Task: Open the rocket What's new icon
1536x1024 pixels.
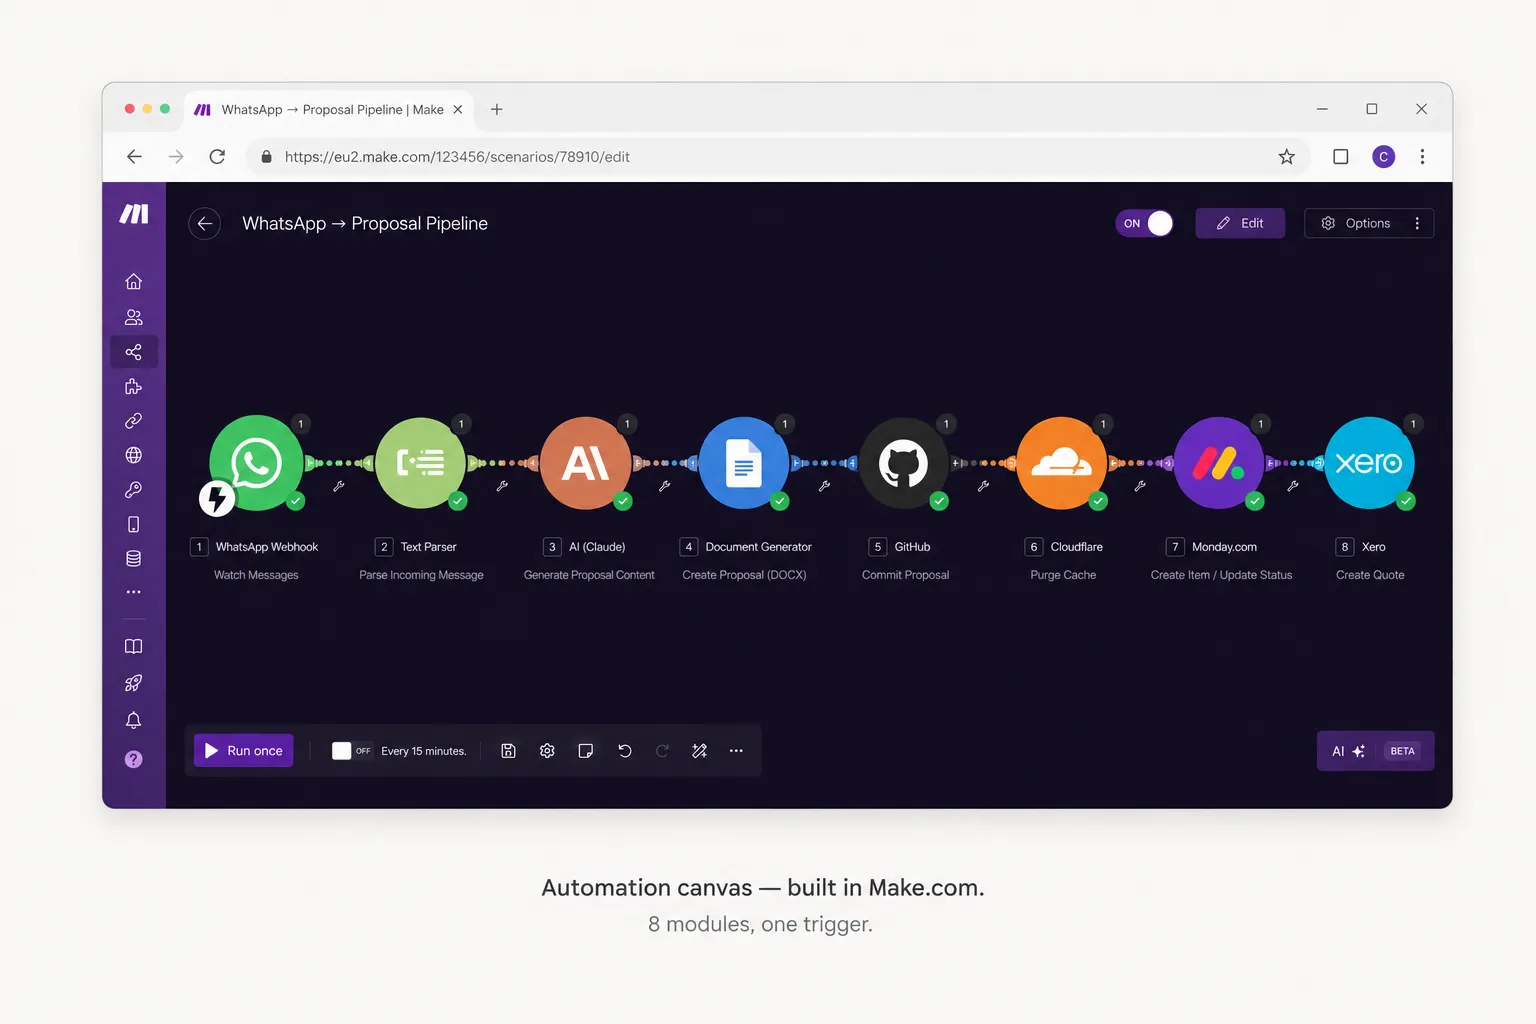Action: click(x=133, y=683)
